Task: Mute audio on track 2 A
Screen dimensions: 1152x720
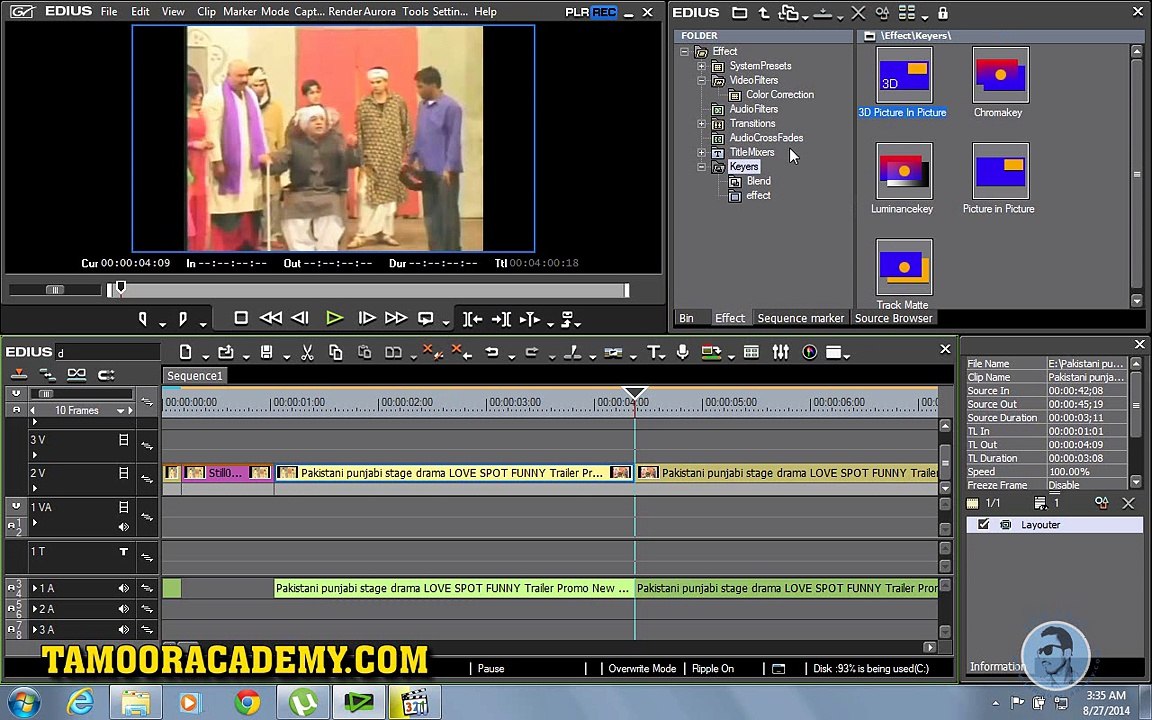Action: (123, 609)
